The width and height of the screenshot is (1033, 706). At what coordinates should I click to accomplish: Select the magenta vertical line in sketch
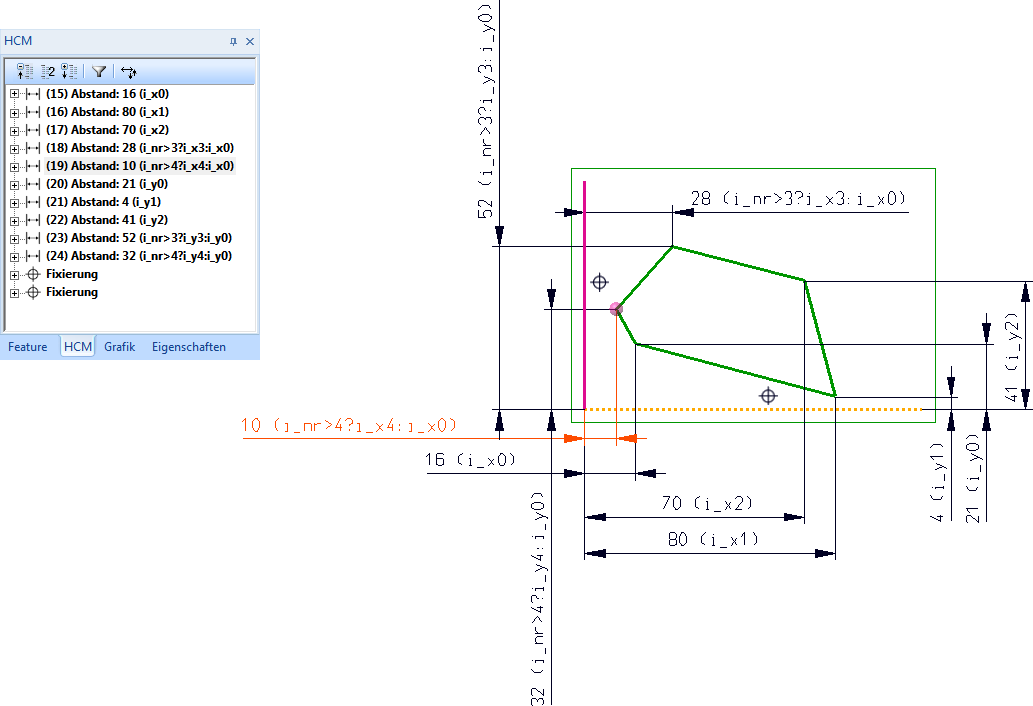click(x=584, y=295)
